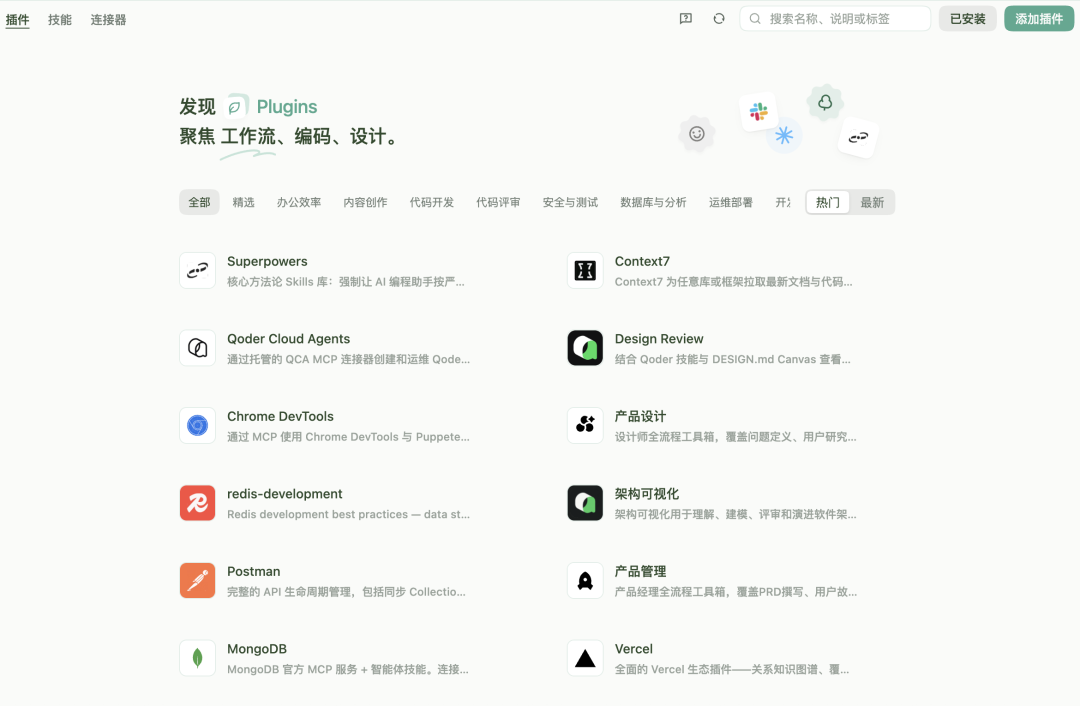The height and width of the screenshot is (706, 1080).
Task: Click the 全面的 Vercel 生态插件 description
Action: point(731,669)
